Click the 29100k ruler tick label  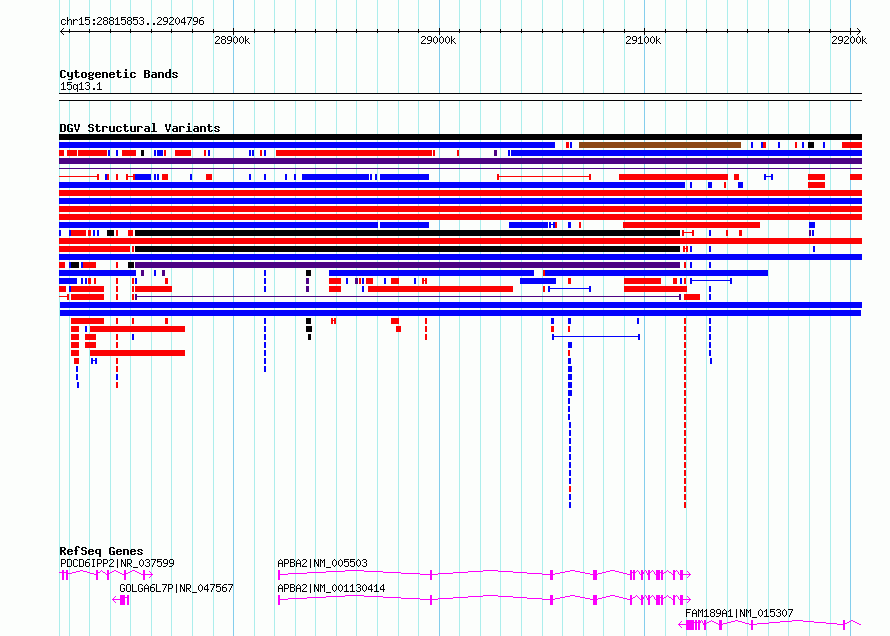(x=643, y=40)
